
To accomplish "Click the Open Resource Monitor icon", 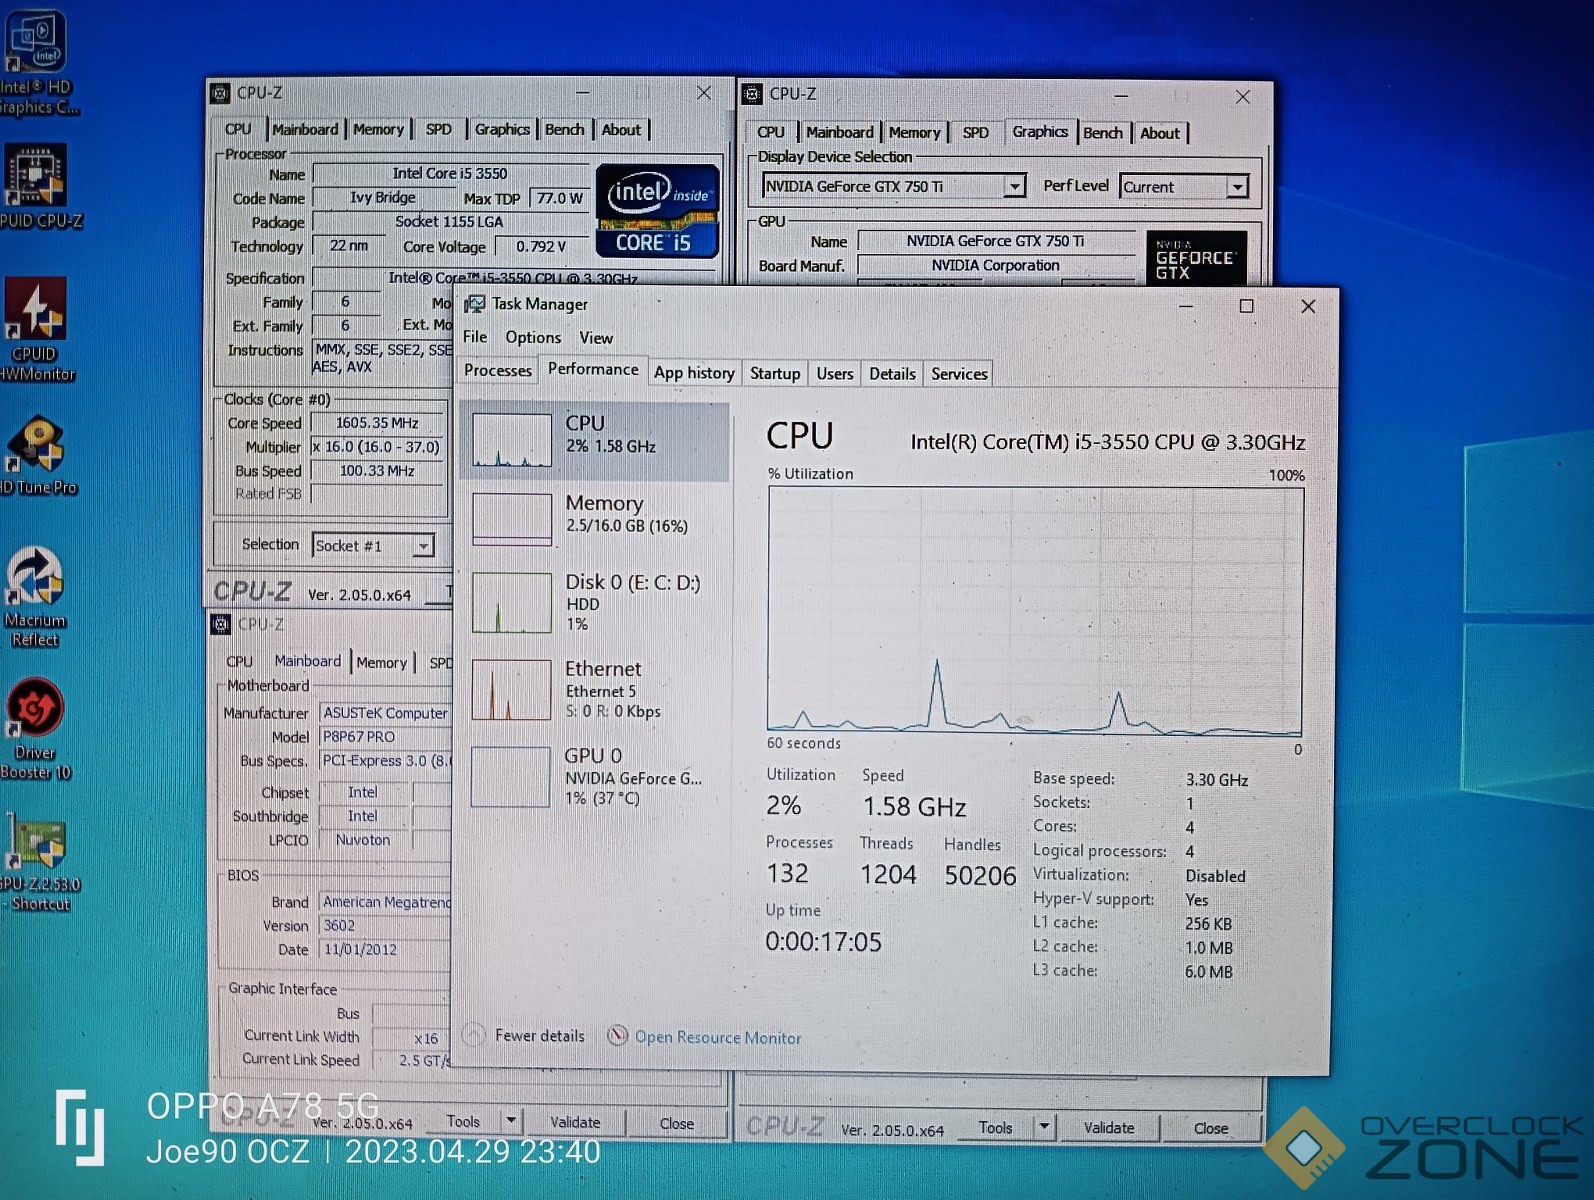I will [618, 1036].
